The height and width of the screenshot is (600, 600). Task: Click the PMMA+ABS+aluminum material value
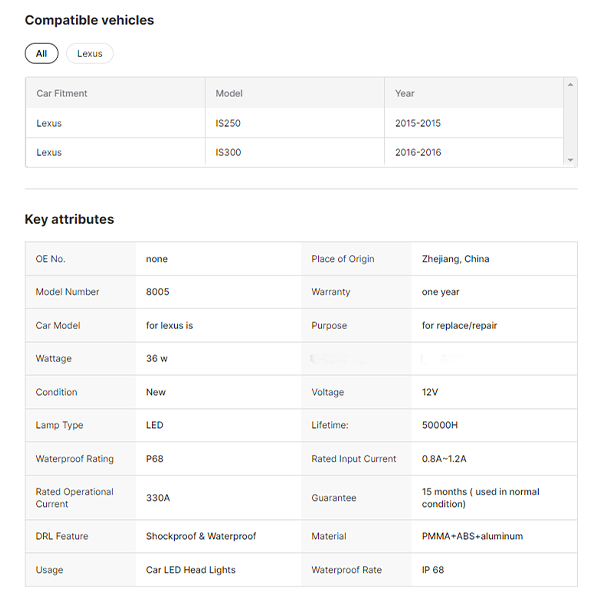[x=472, y=536]
